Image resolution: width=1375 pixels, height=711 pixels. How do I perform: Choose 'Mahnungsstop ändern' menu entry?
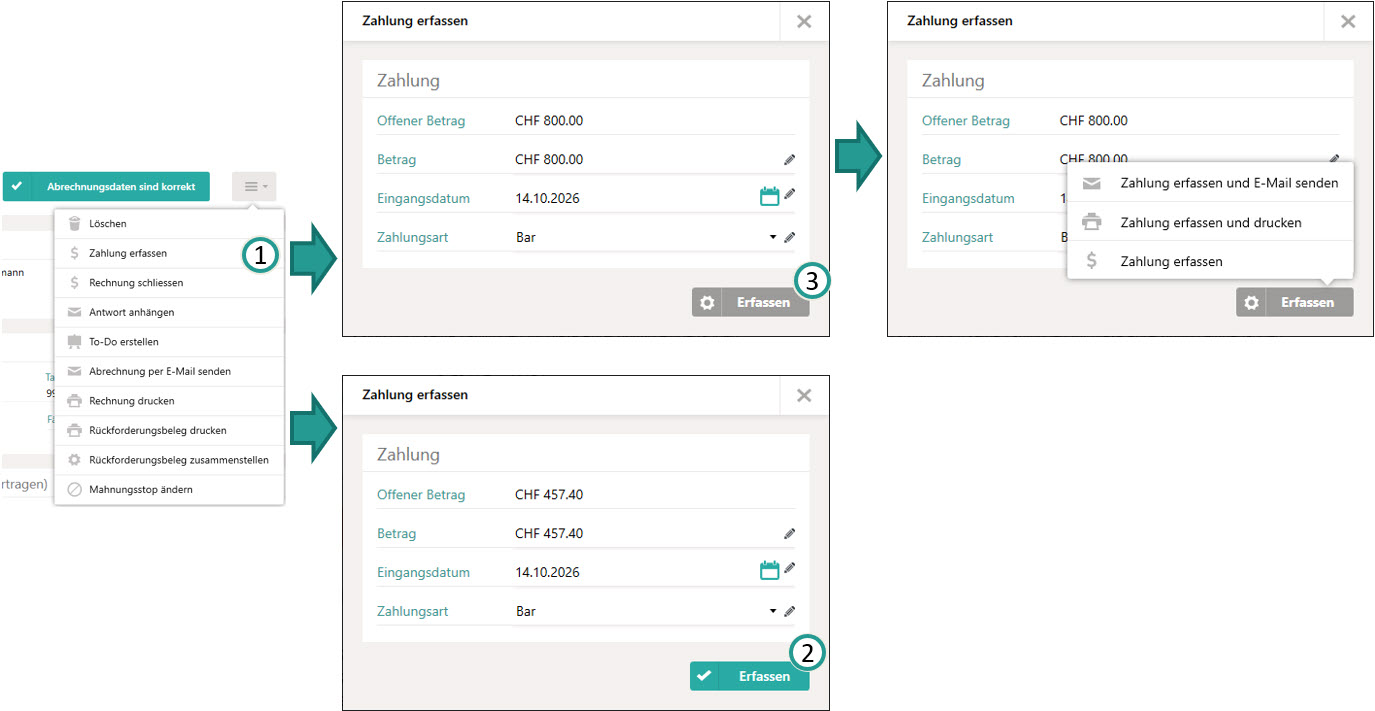pyautogui.click(x=169, y=490)
